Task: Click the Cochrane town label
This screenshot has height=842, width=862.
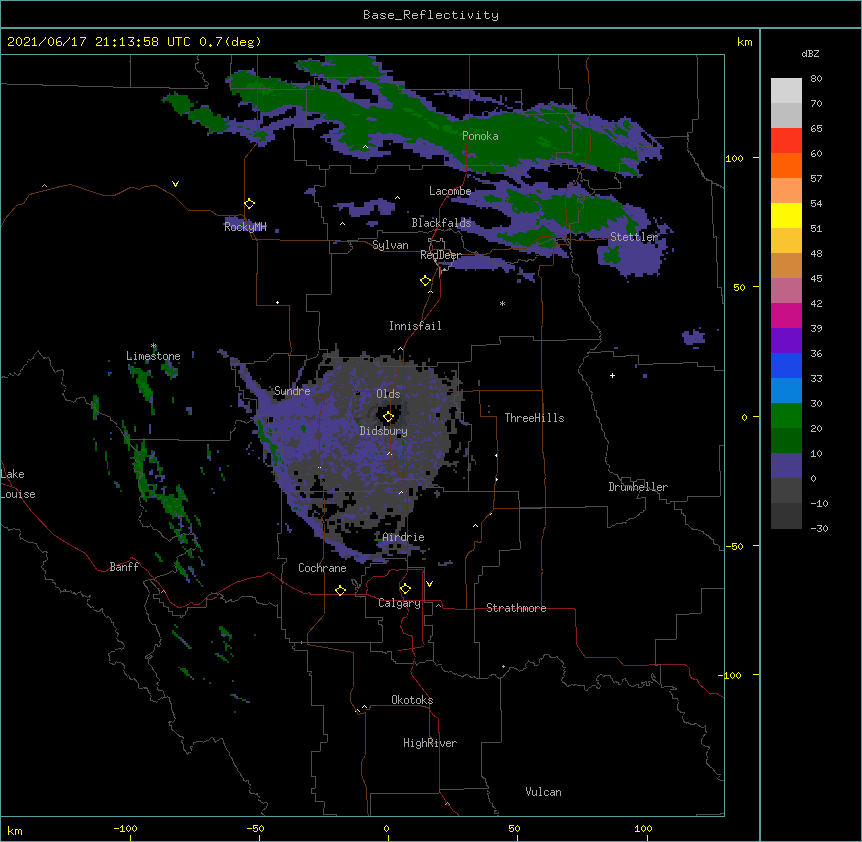Action: pyautogui.click(x=322, y=568)
